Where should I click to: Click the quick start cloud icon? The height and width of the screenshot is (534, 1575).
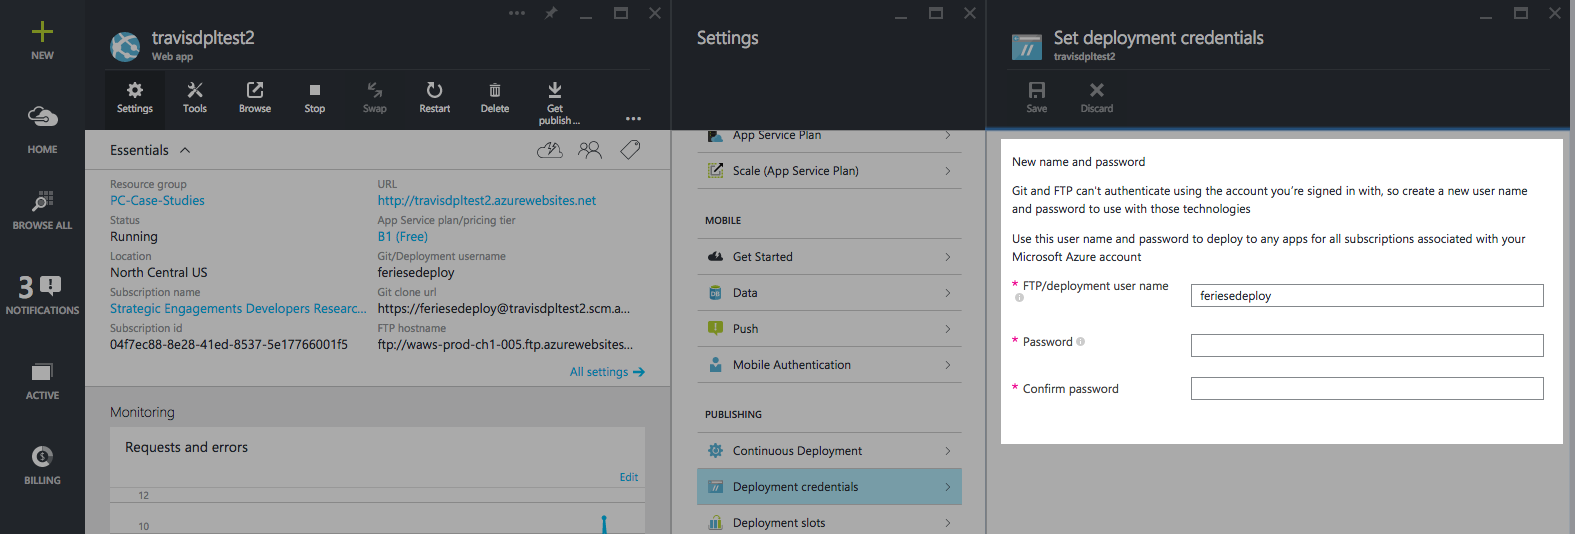[550, 150]
